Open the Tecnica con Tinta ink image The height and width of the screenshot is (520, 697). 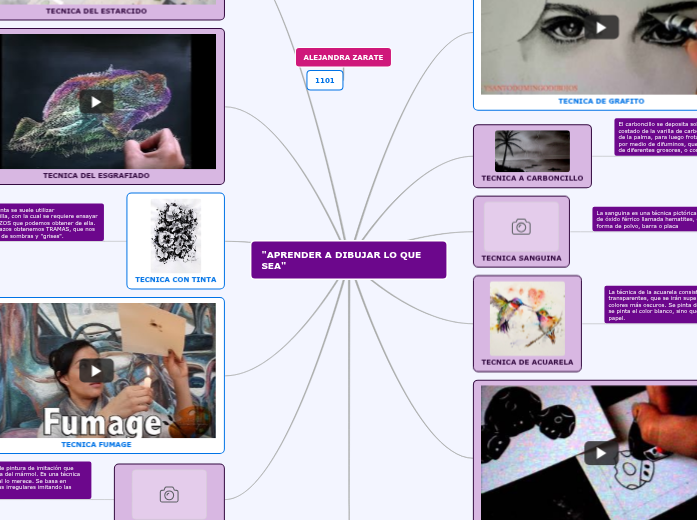(x=175, y=234)
